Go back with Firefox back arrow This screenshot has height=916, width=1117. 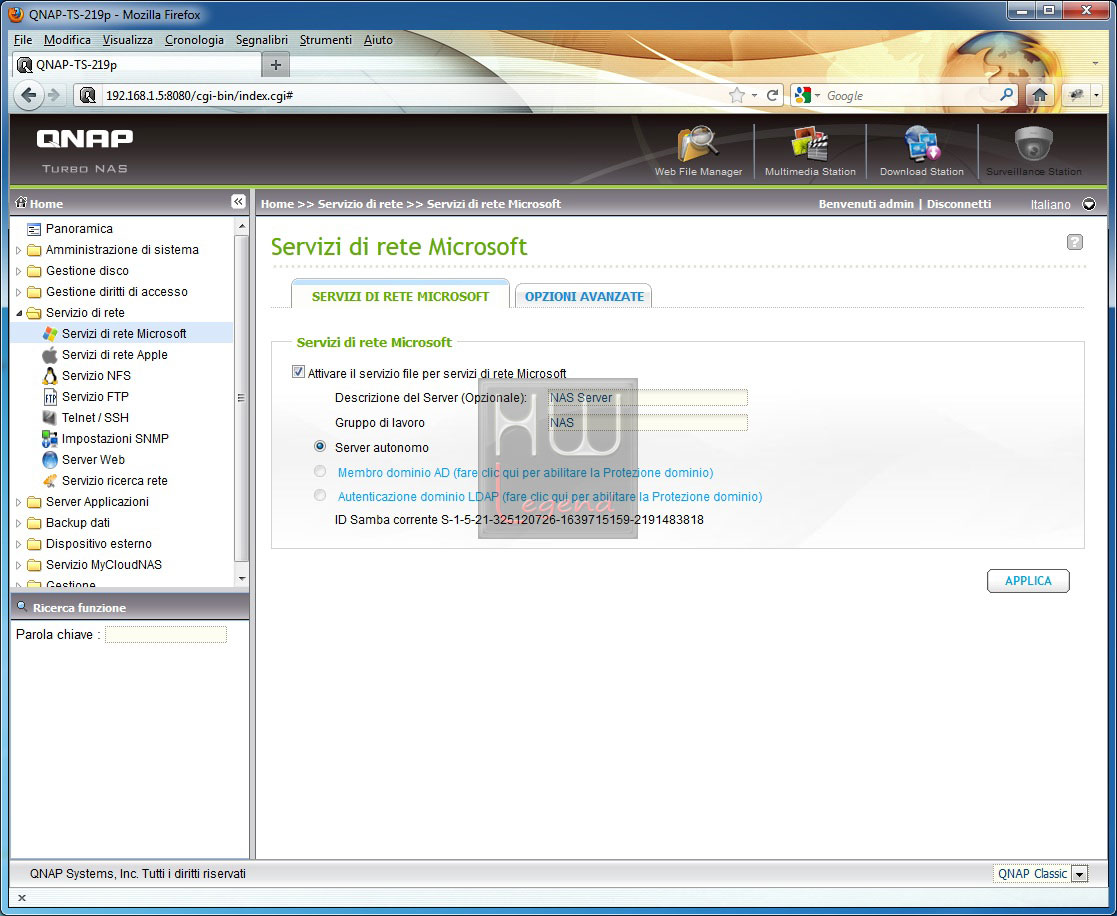click(x=28, y=95)
